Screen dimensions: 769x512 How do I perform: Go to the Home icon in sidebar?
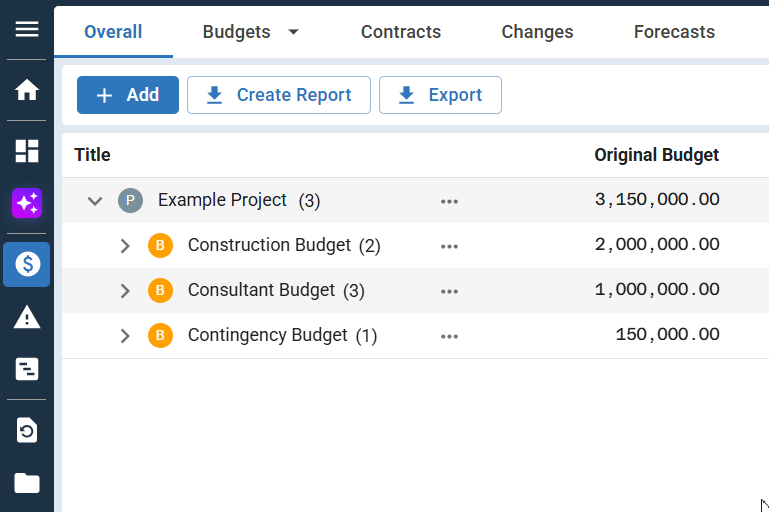(27, 90)
